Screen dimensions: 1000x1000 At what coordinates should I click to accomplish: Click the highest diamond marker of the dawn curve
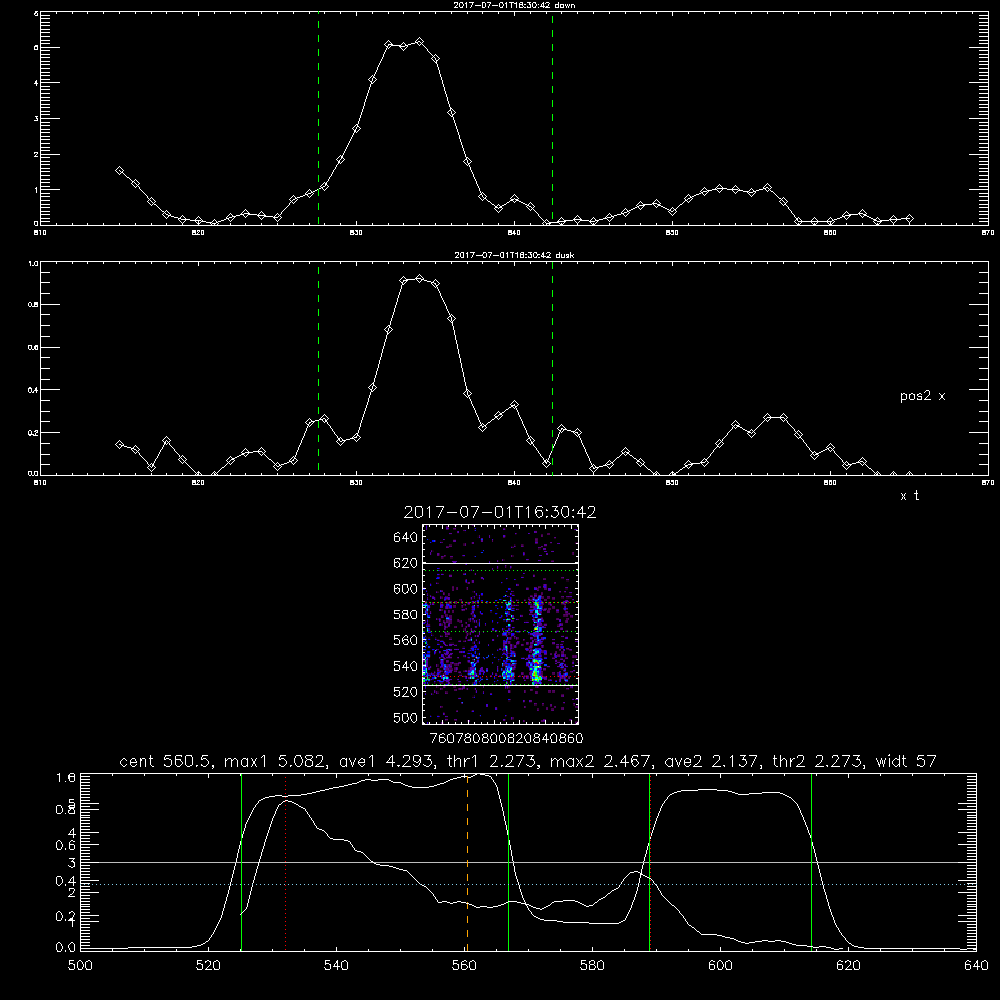pos(419,42)
